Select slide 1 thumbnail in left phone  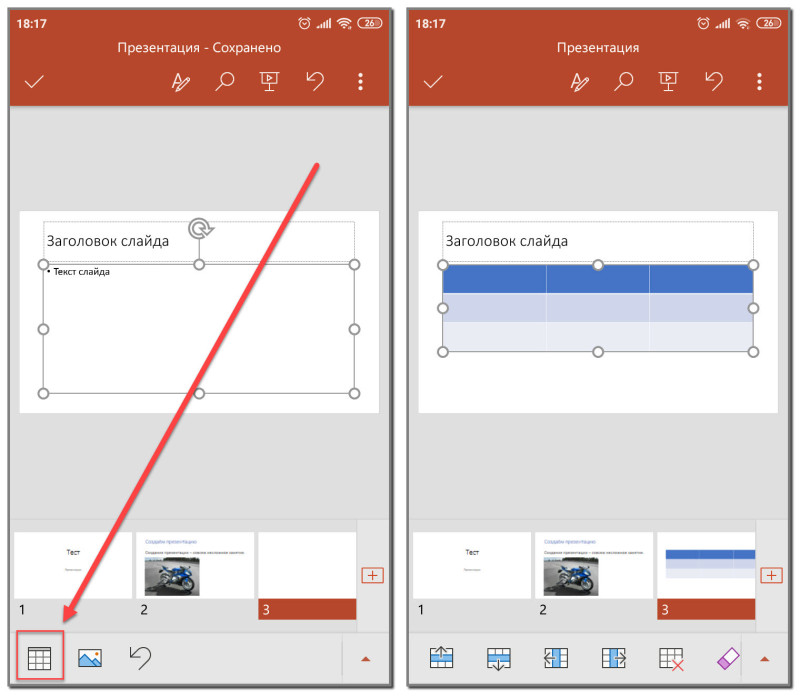pyautogui.click(x=73, y=565)
